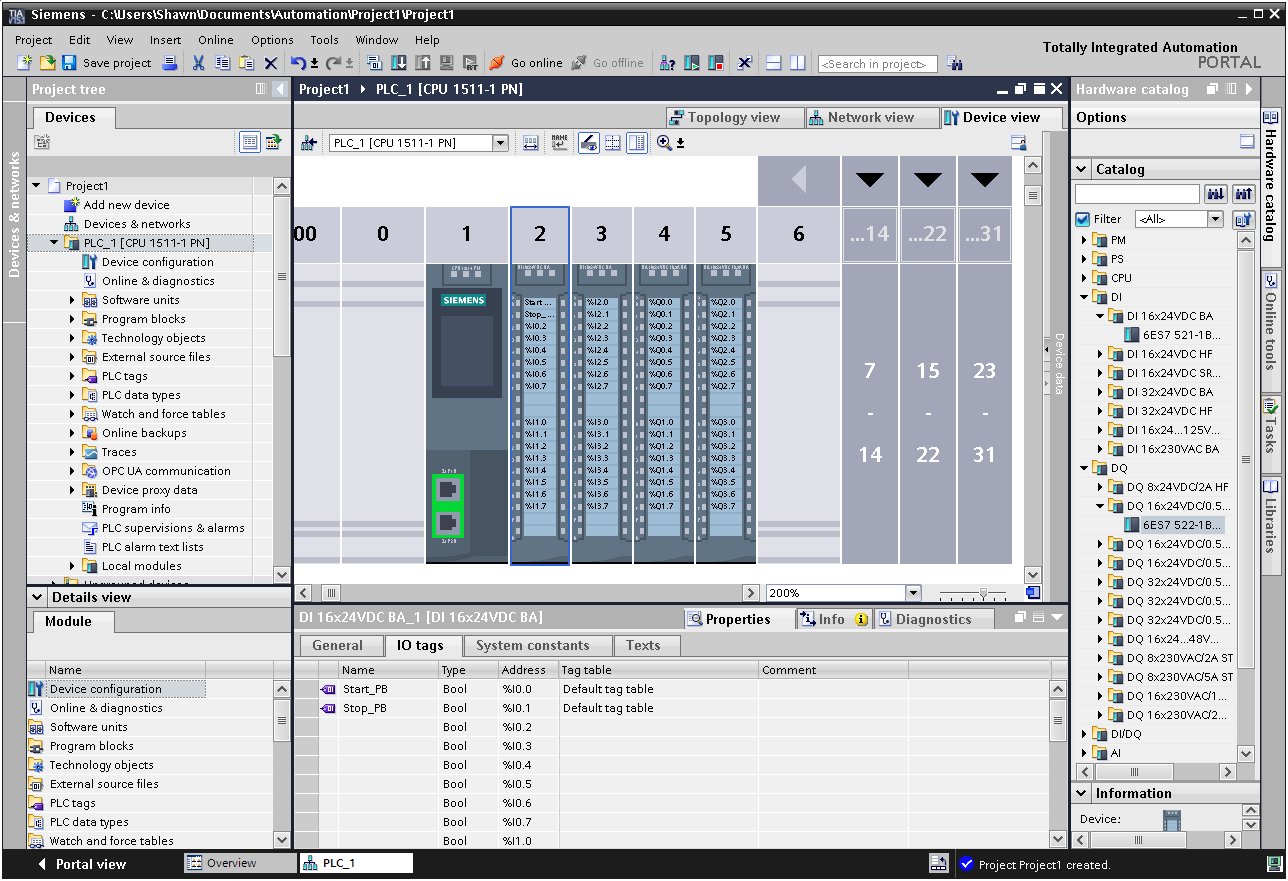
Task: Open the PLC_1 [CPU 1511-1 PN] device selector dropdown
Action: (503, 142)
